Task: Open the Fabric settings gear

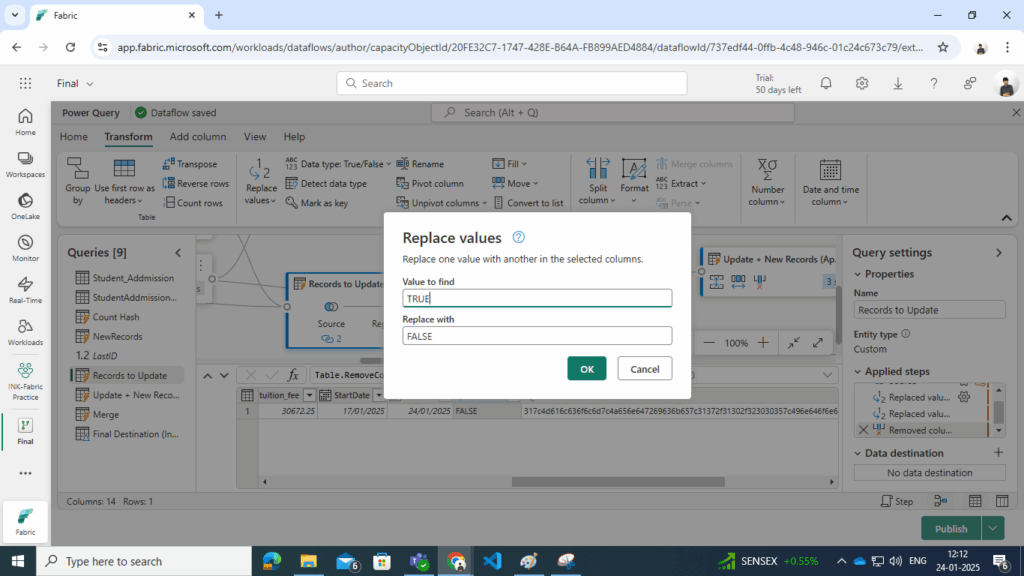Action: 862,84
